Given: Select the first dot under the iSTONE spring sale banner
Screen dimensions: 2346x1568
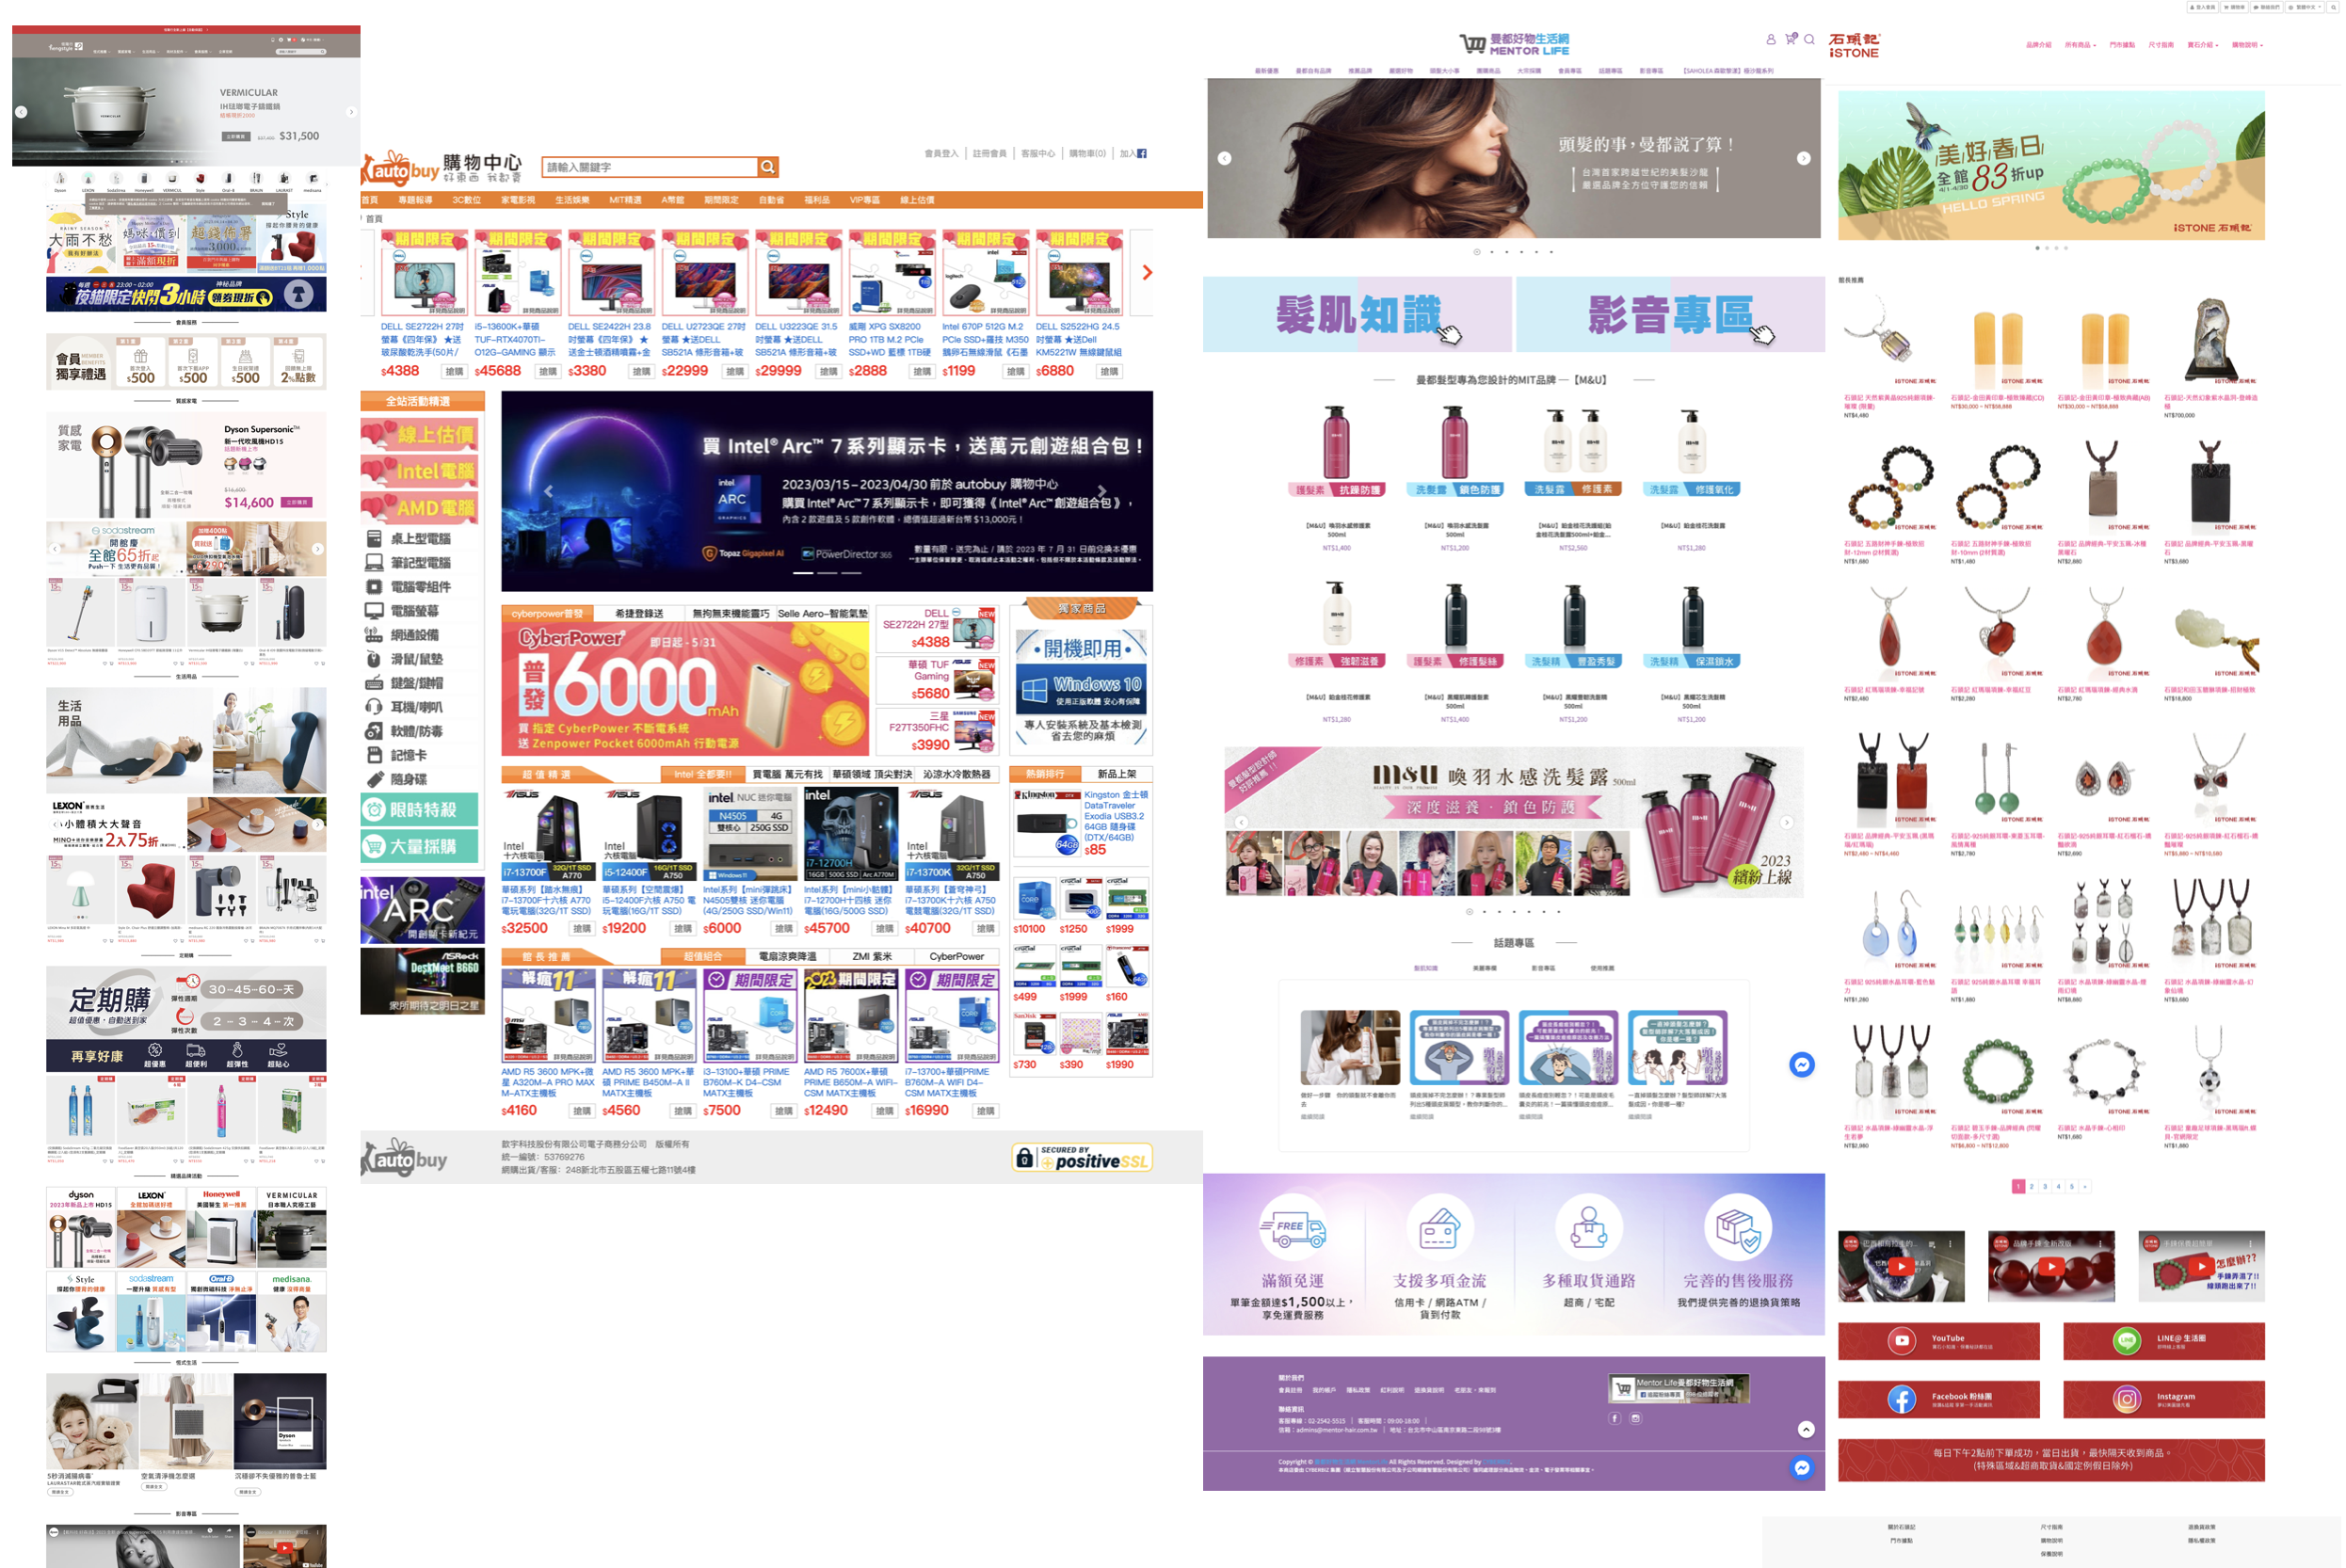Looking at the screenshot, I should [2040, 248].
